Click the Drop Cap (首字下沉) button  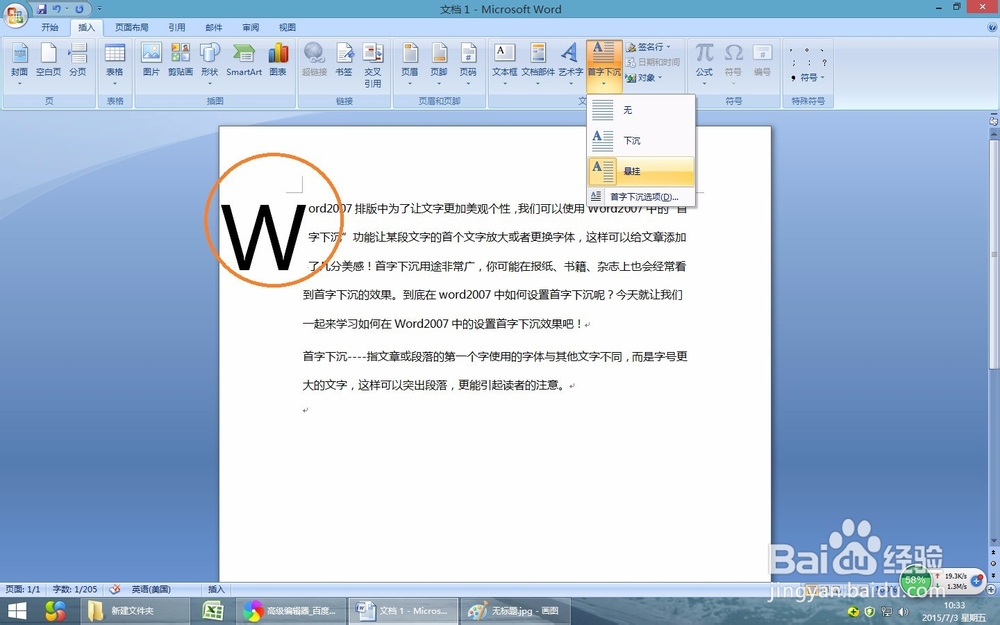pos(604,65)
